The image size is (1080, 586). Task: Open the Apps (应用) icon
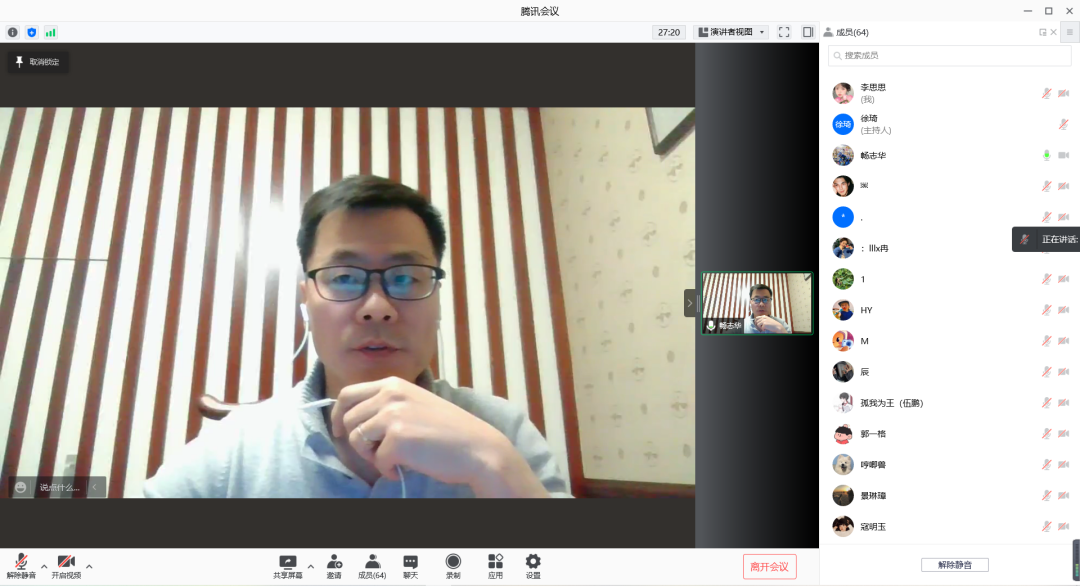pyautogui.click(x=495, y=563)
